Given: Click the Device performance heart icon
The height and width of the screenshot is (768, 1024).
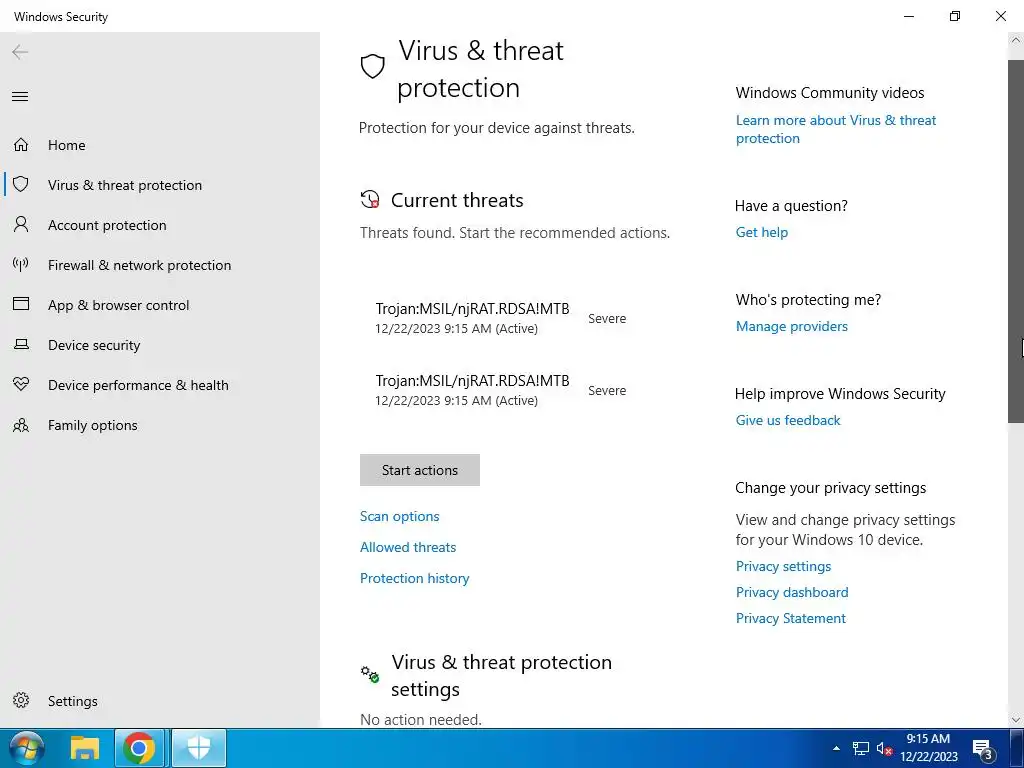Looking at the screenshot, I should click(21, 384).
